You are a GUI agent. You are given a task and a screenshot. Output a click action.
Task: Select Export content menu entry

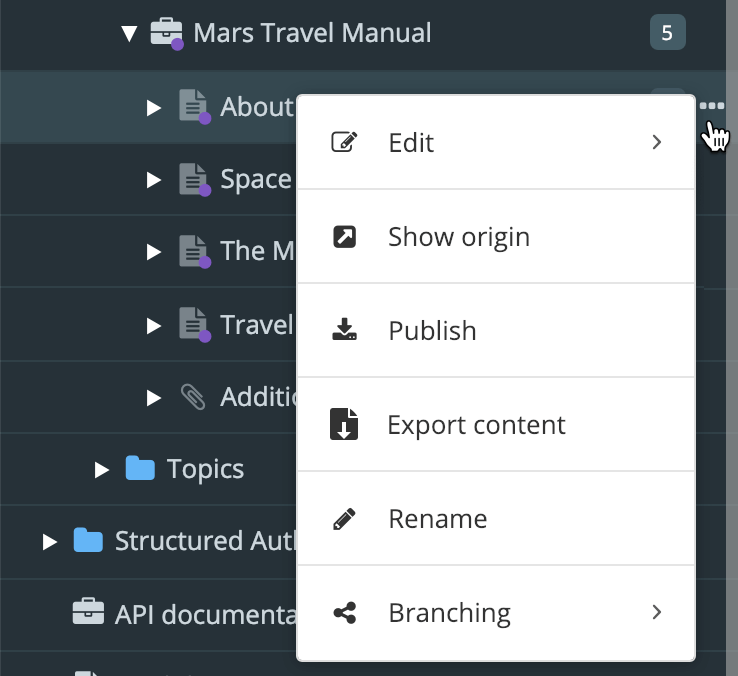[476, 425]
